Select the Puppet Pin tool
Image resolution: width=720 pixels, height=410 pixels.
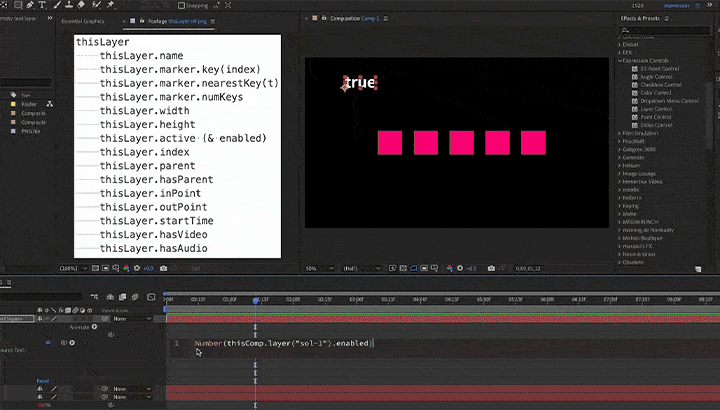(x=111, y=5)
